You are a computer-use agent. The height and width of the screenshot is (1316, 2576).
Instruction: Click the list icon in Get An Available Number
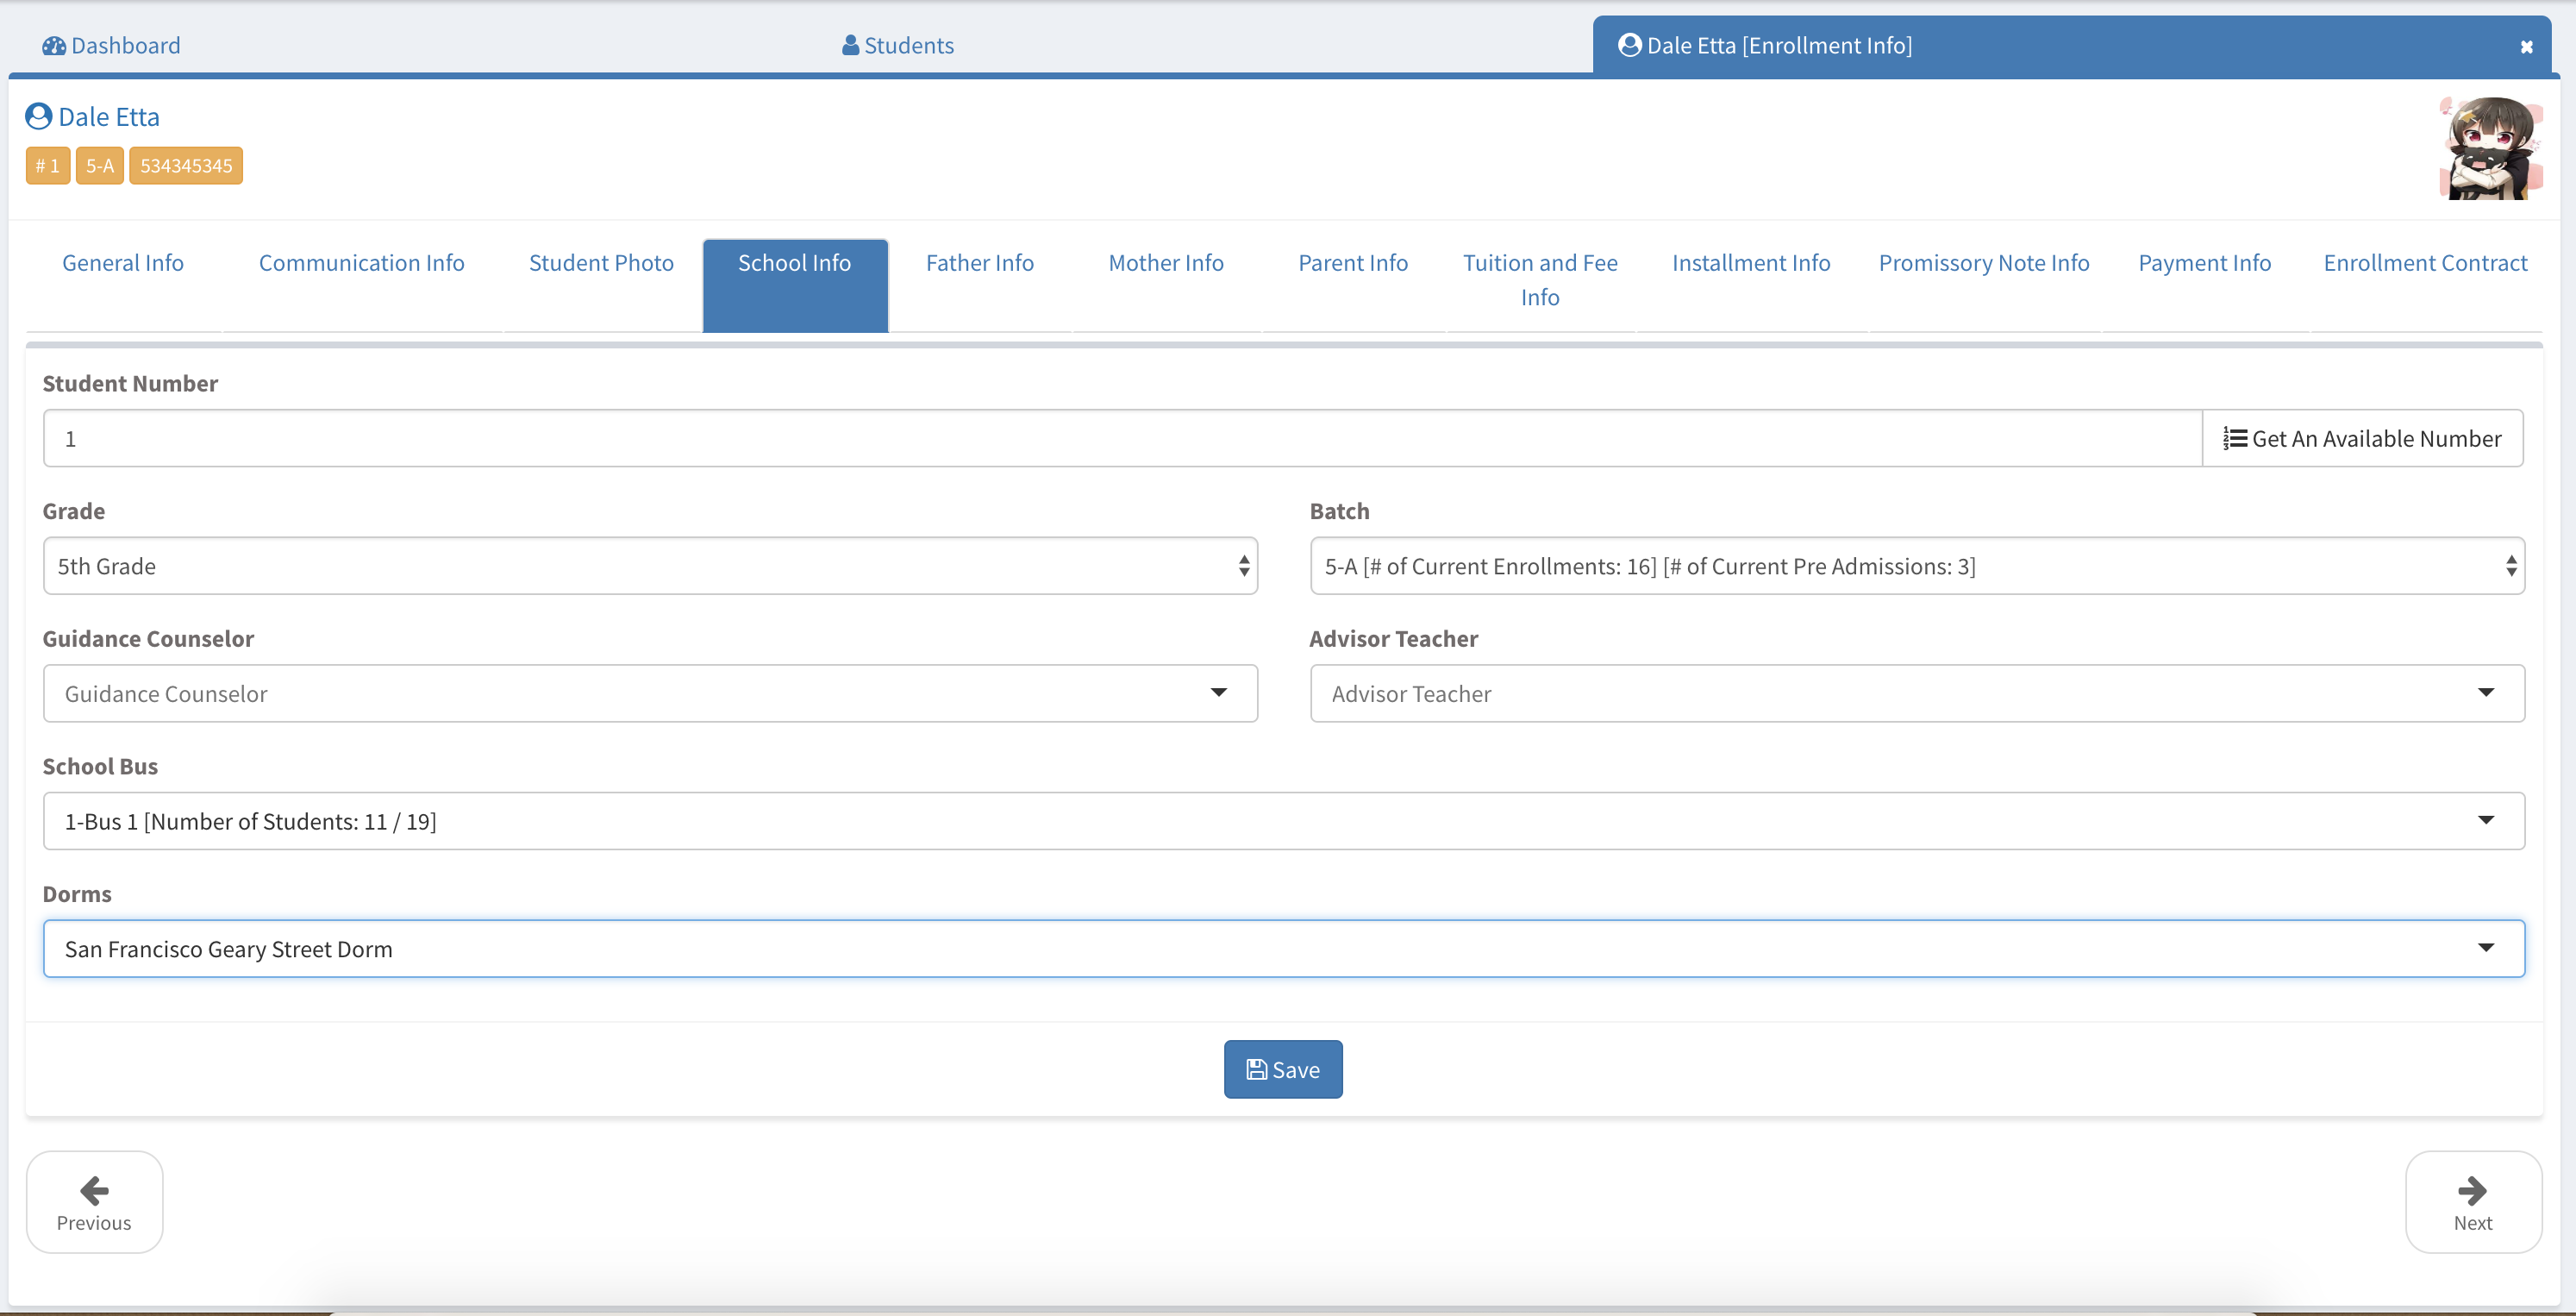click(x=2235, y=438)
